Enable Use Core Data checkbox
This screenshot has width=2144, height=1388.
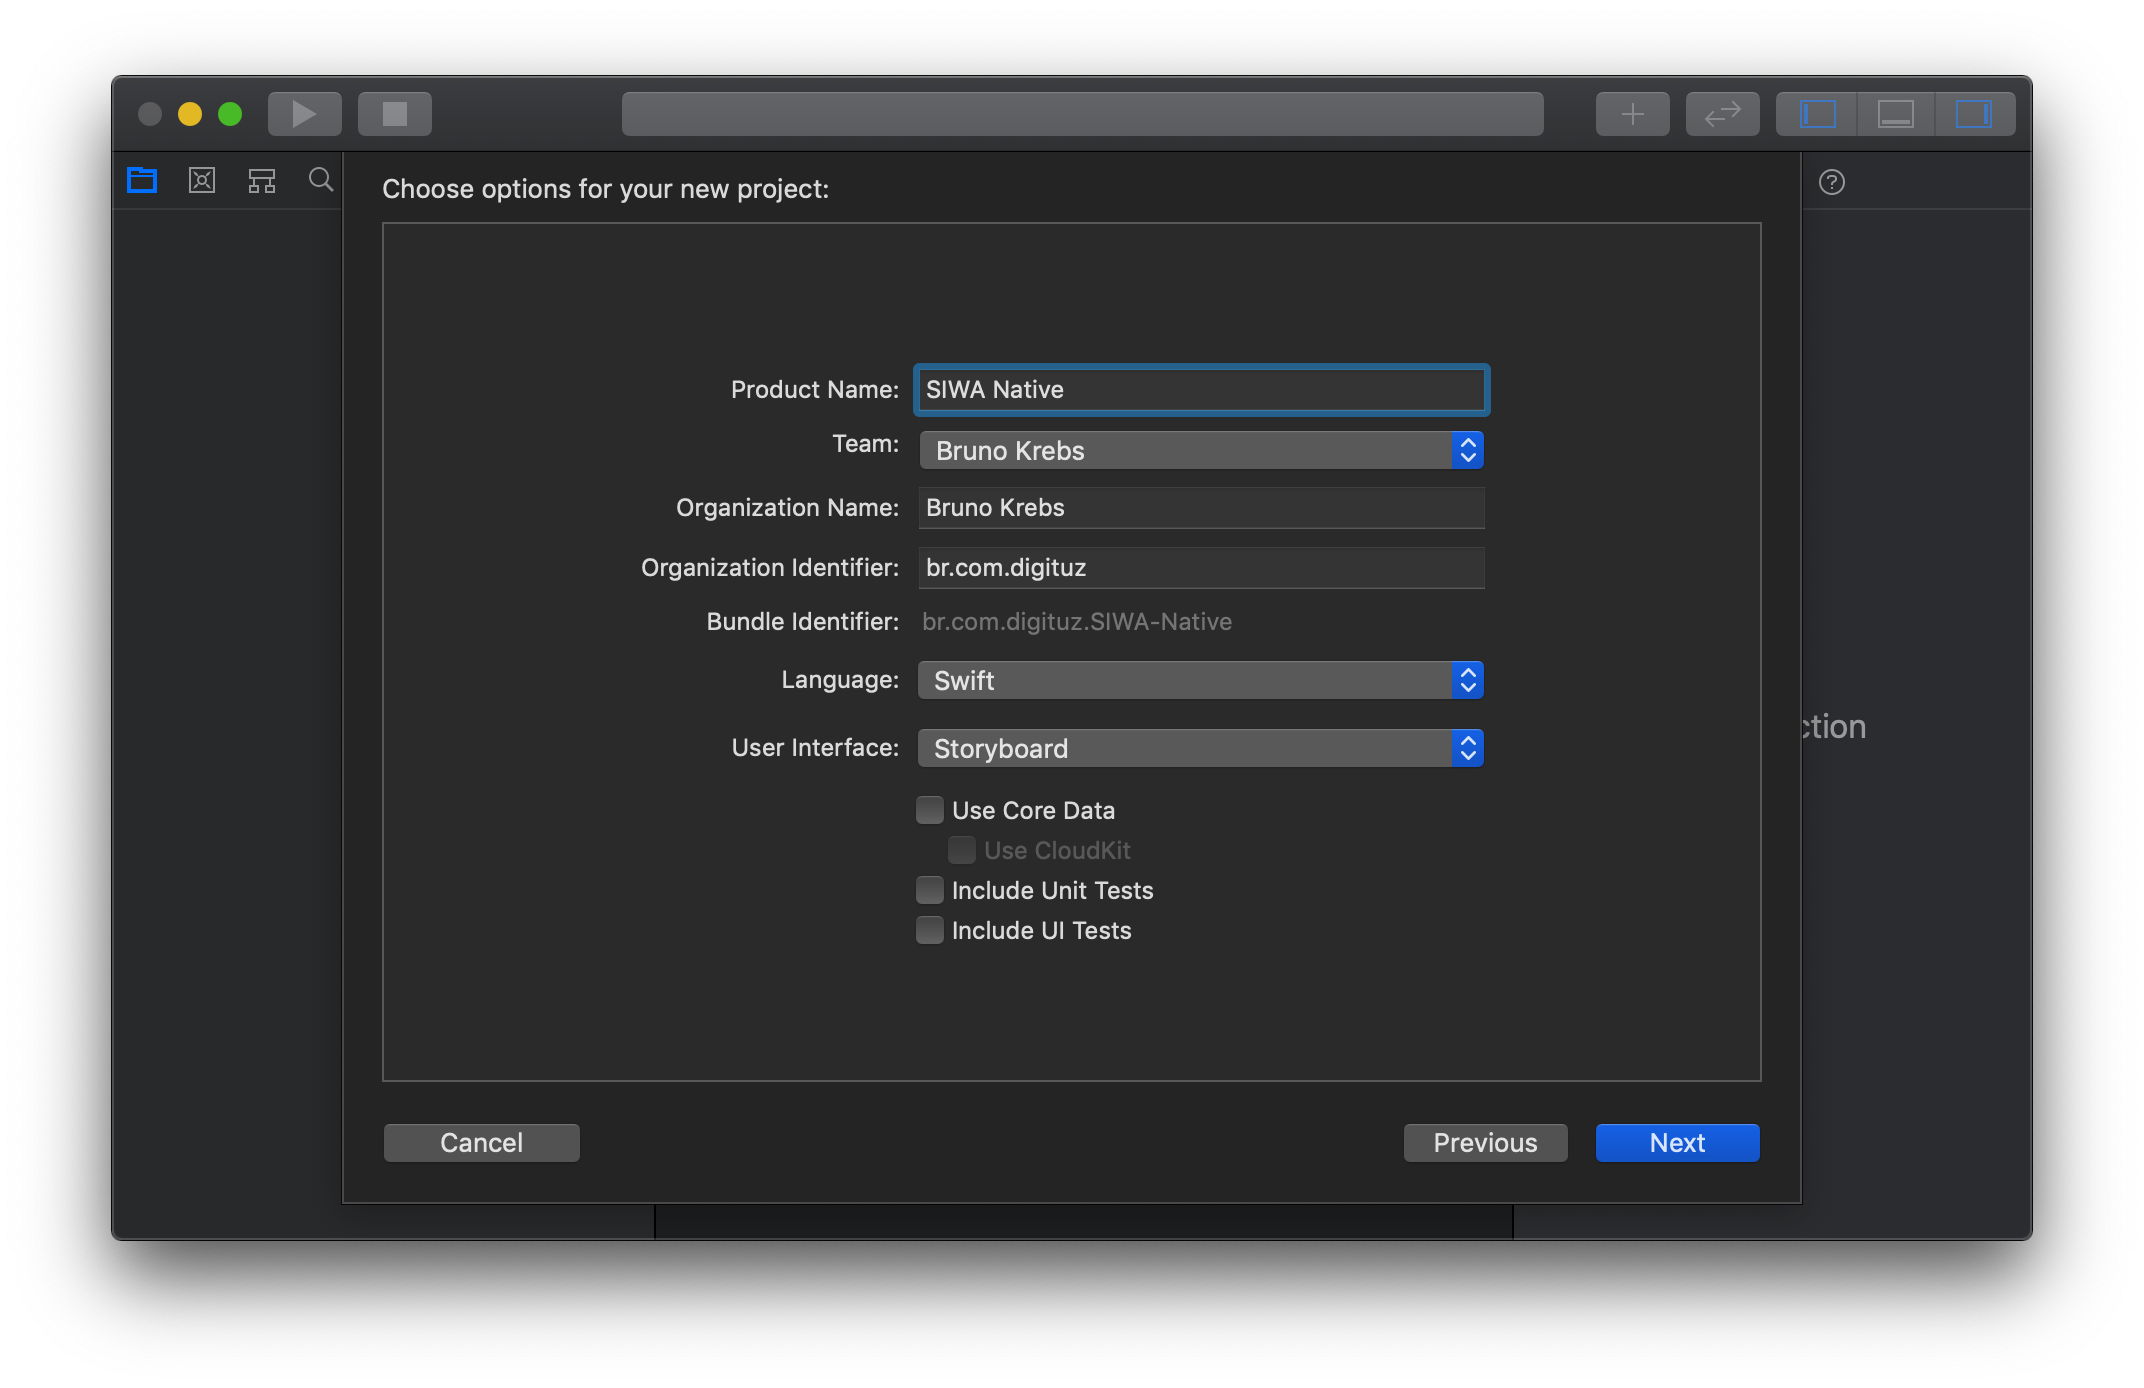pos(930,810)
